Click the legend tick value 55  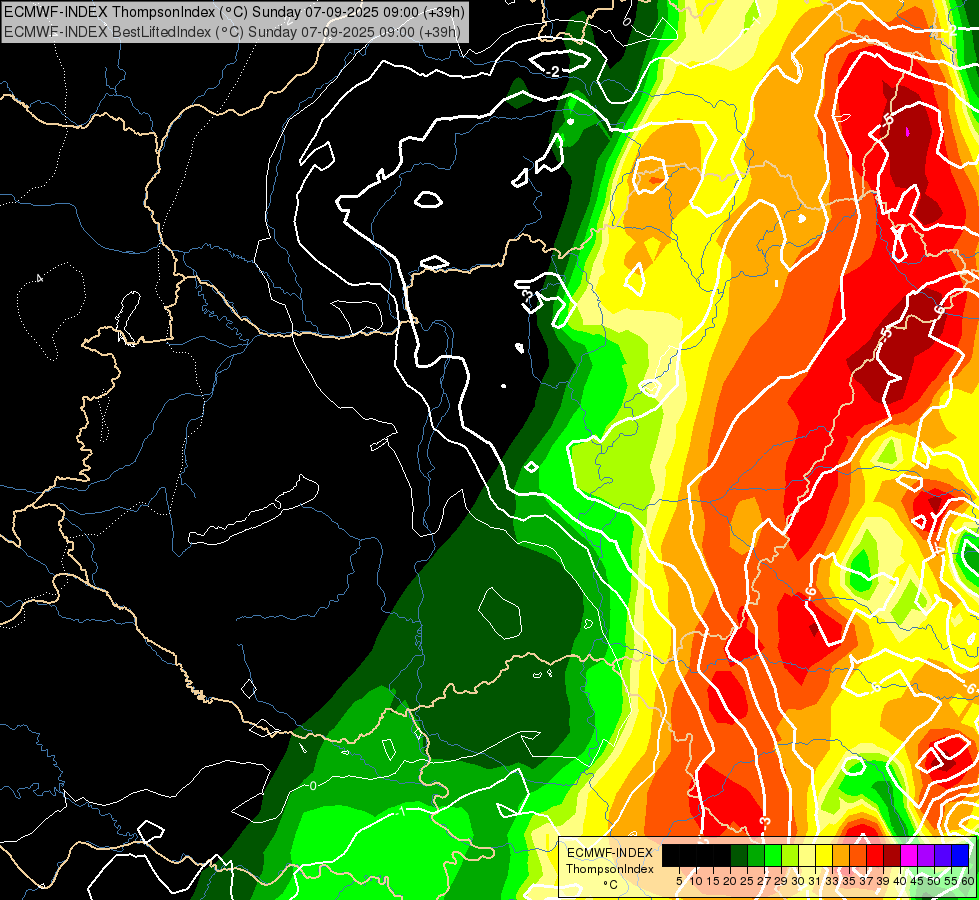pyautogui.click(x=952, y=881)
